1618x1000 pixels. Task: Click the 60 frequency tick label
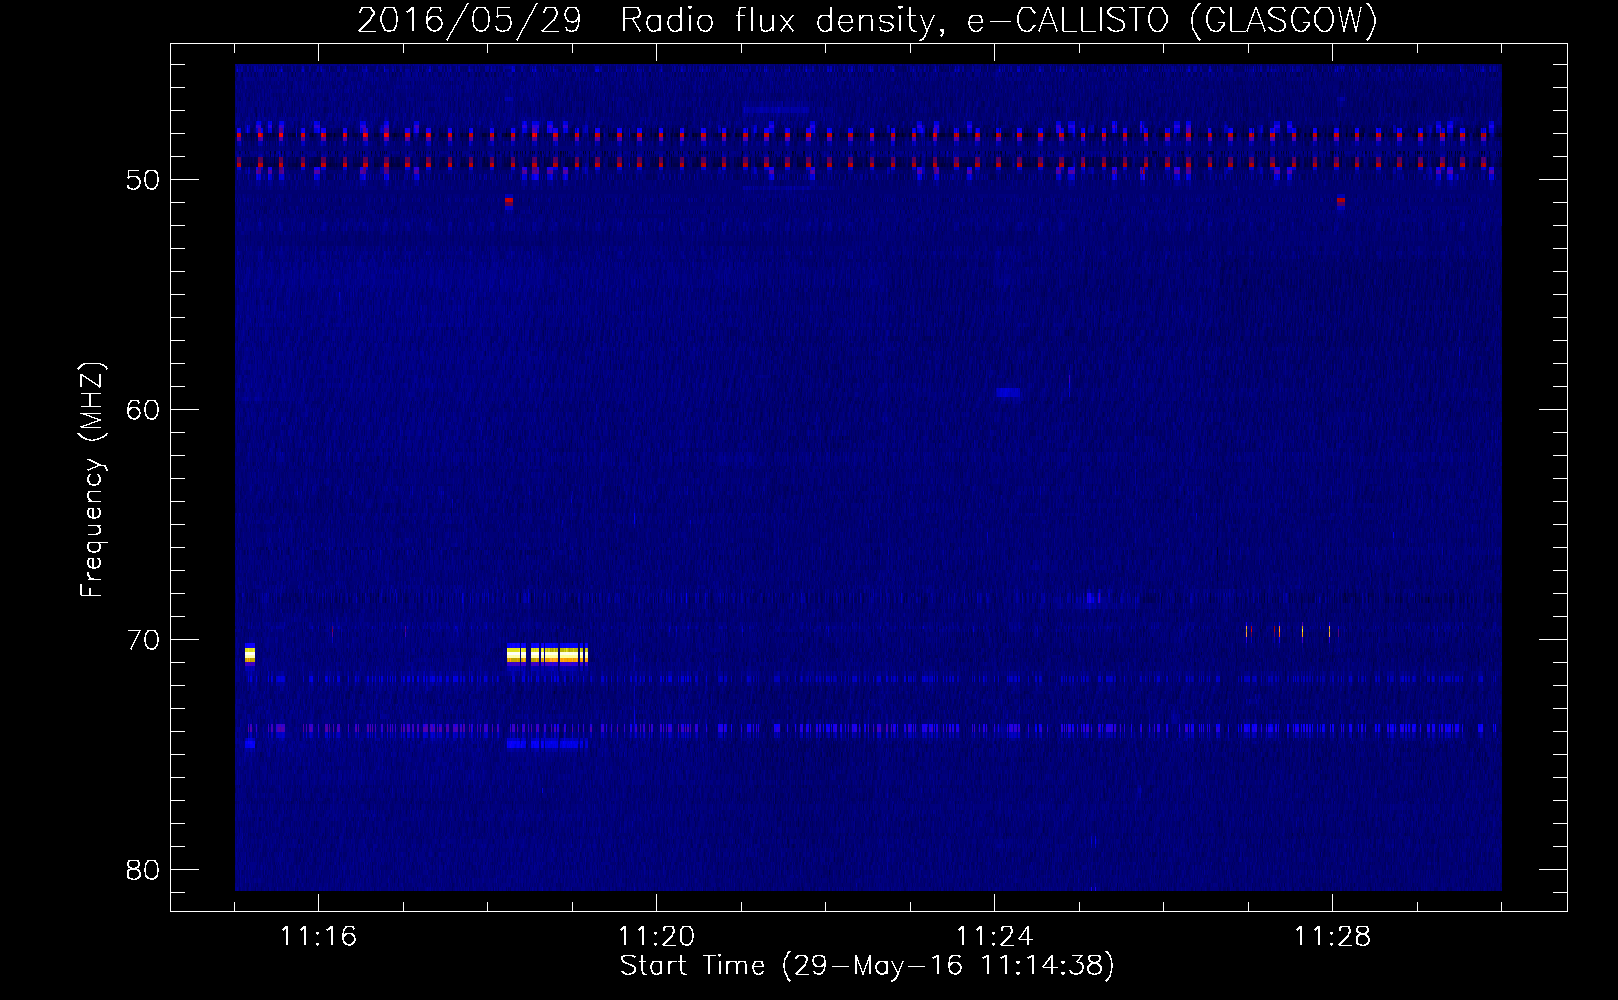pyautogui.click(x=142, y=410)
